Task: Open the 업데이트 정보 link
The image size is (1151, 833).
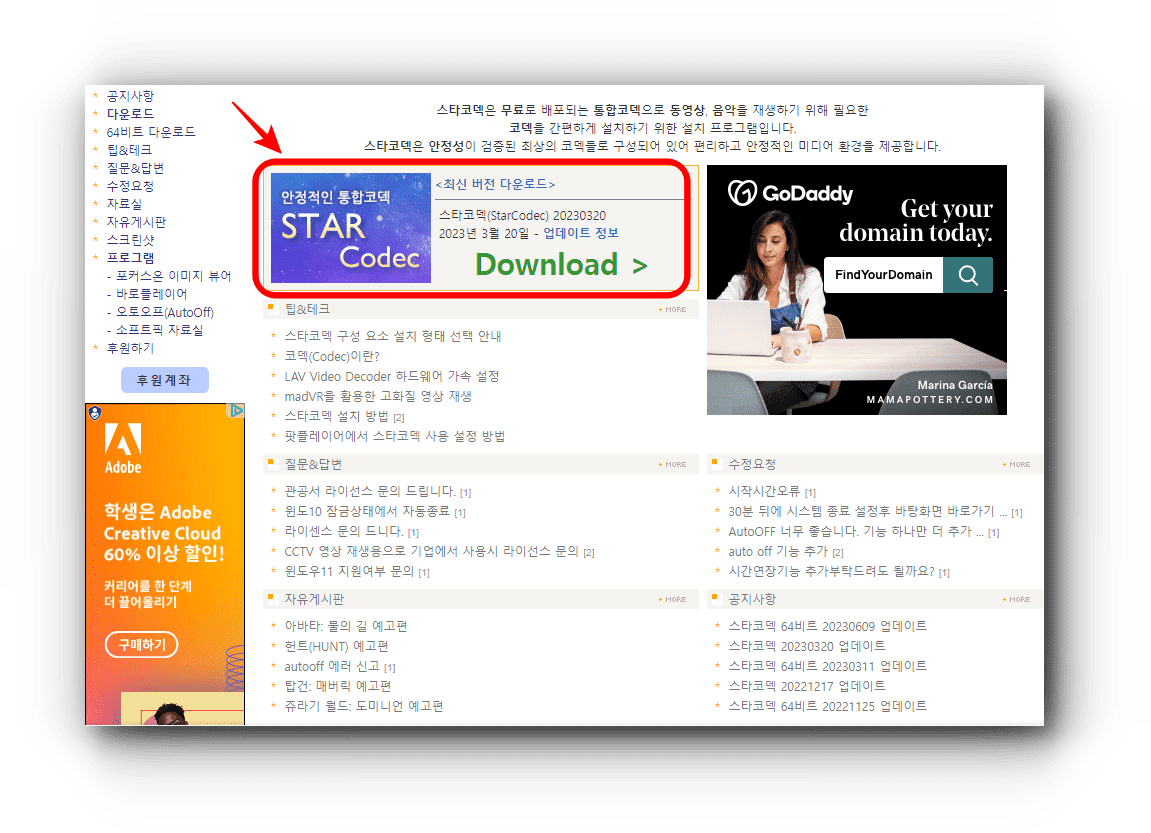Action: (x=581, y=233)
